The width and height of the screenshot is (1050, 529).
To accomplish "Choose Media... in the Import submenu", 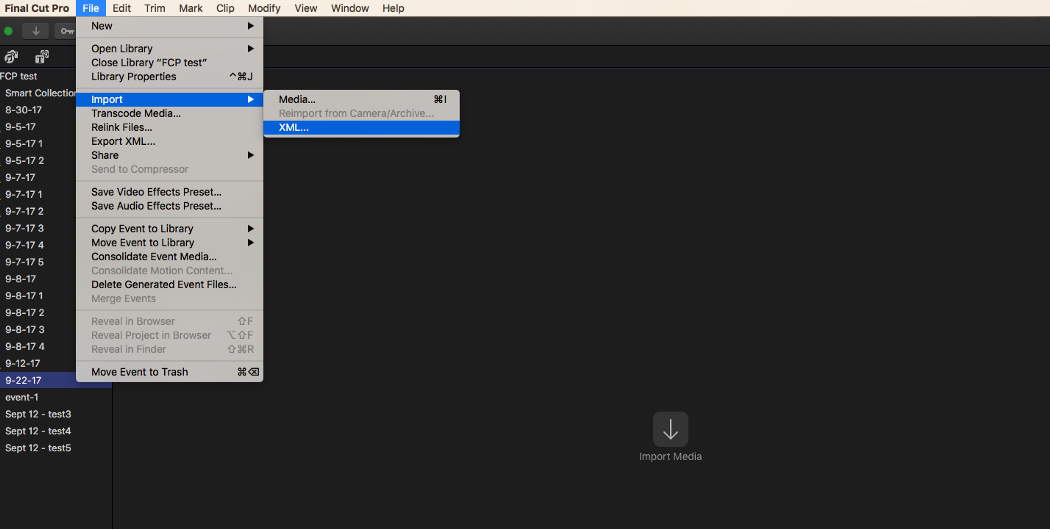I will tap(362, 100).
